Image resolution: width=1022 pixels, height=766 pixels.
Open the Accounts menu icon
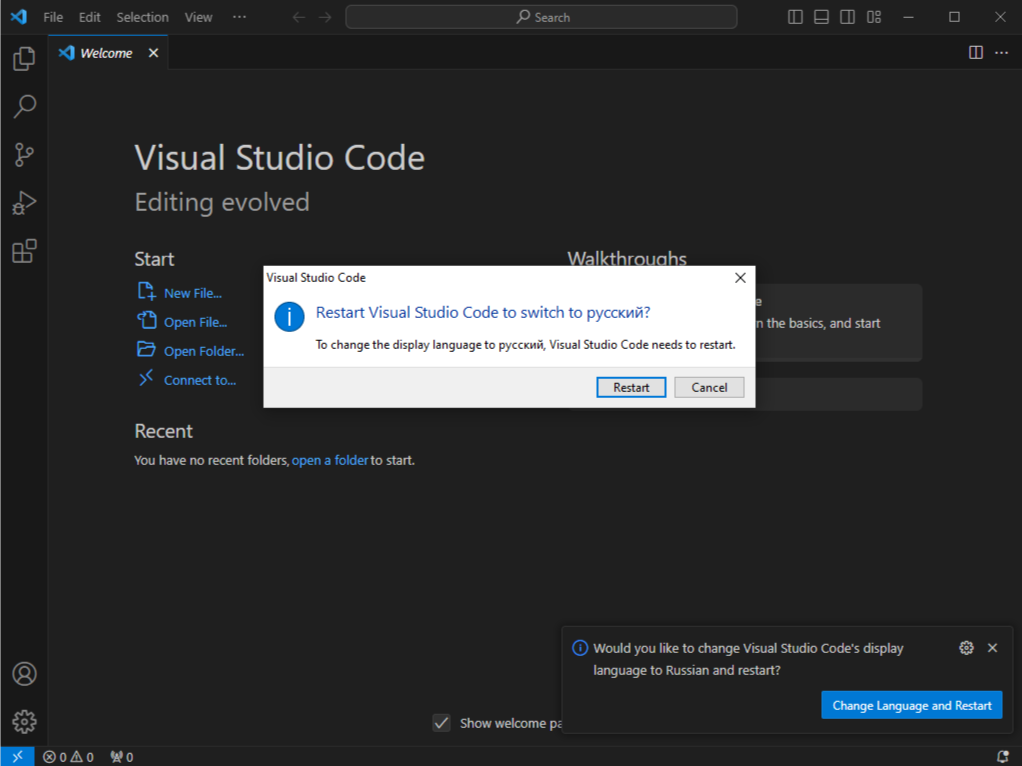[x=24, y=673]
